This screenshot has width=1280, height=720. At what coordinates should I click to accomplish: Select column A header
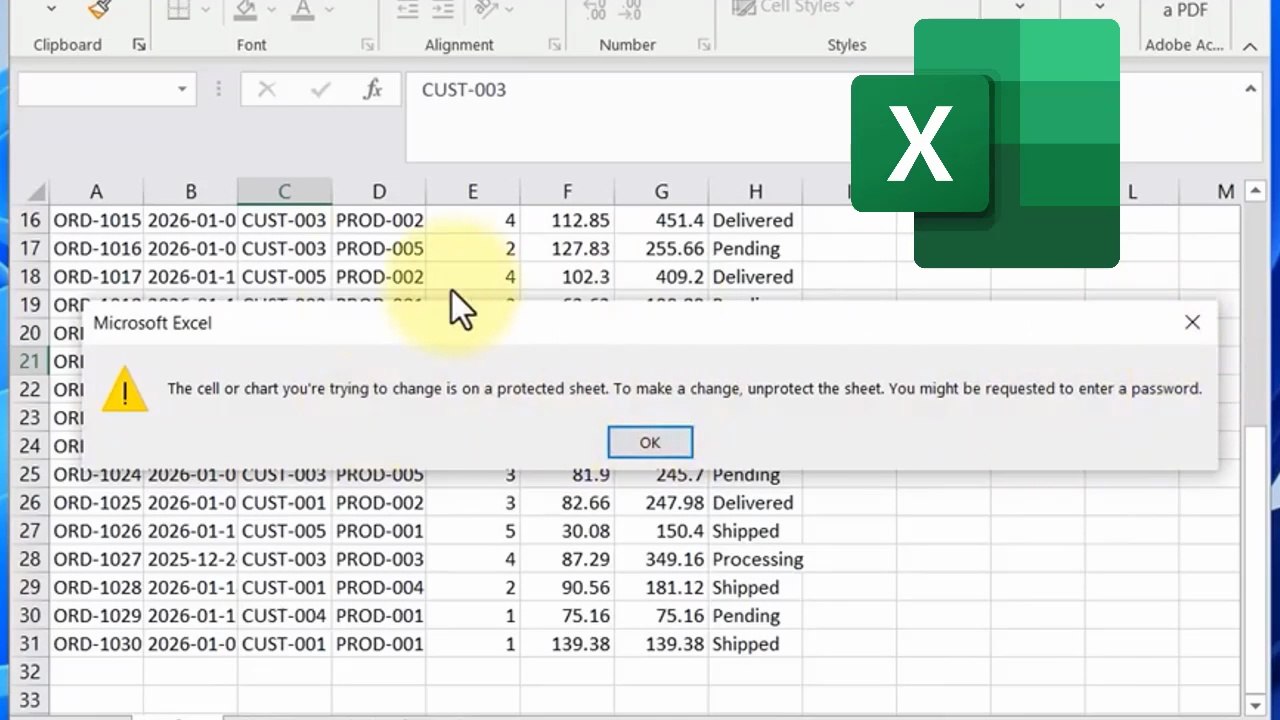click(96, 191)
